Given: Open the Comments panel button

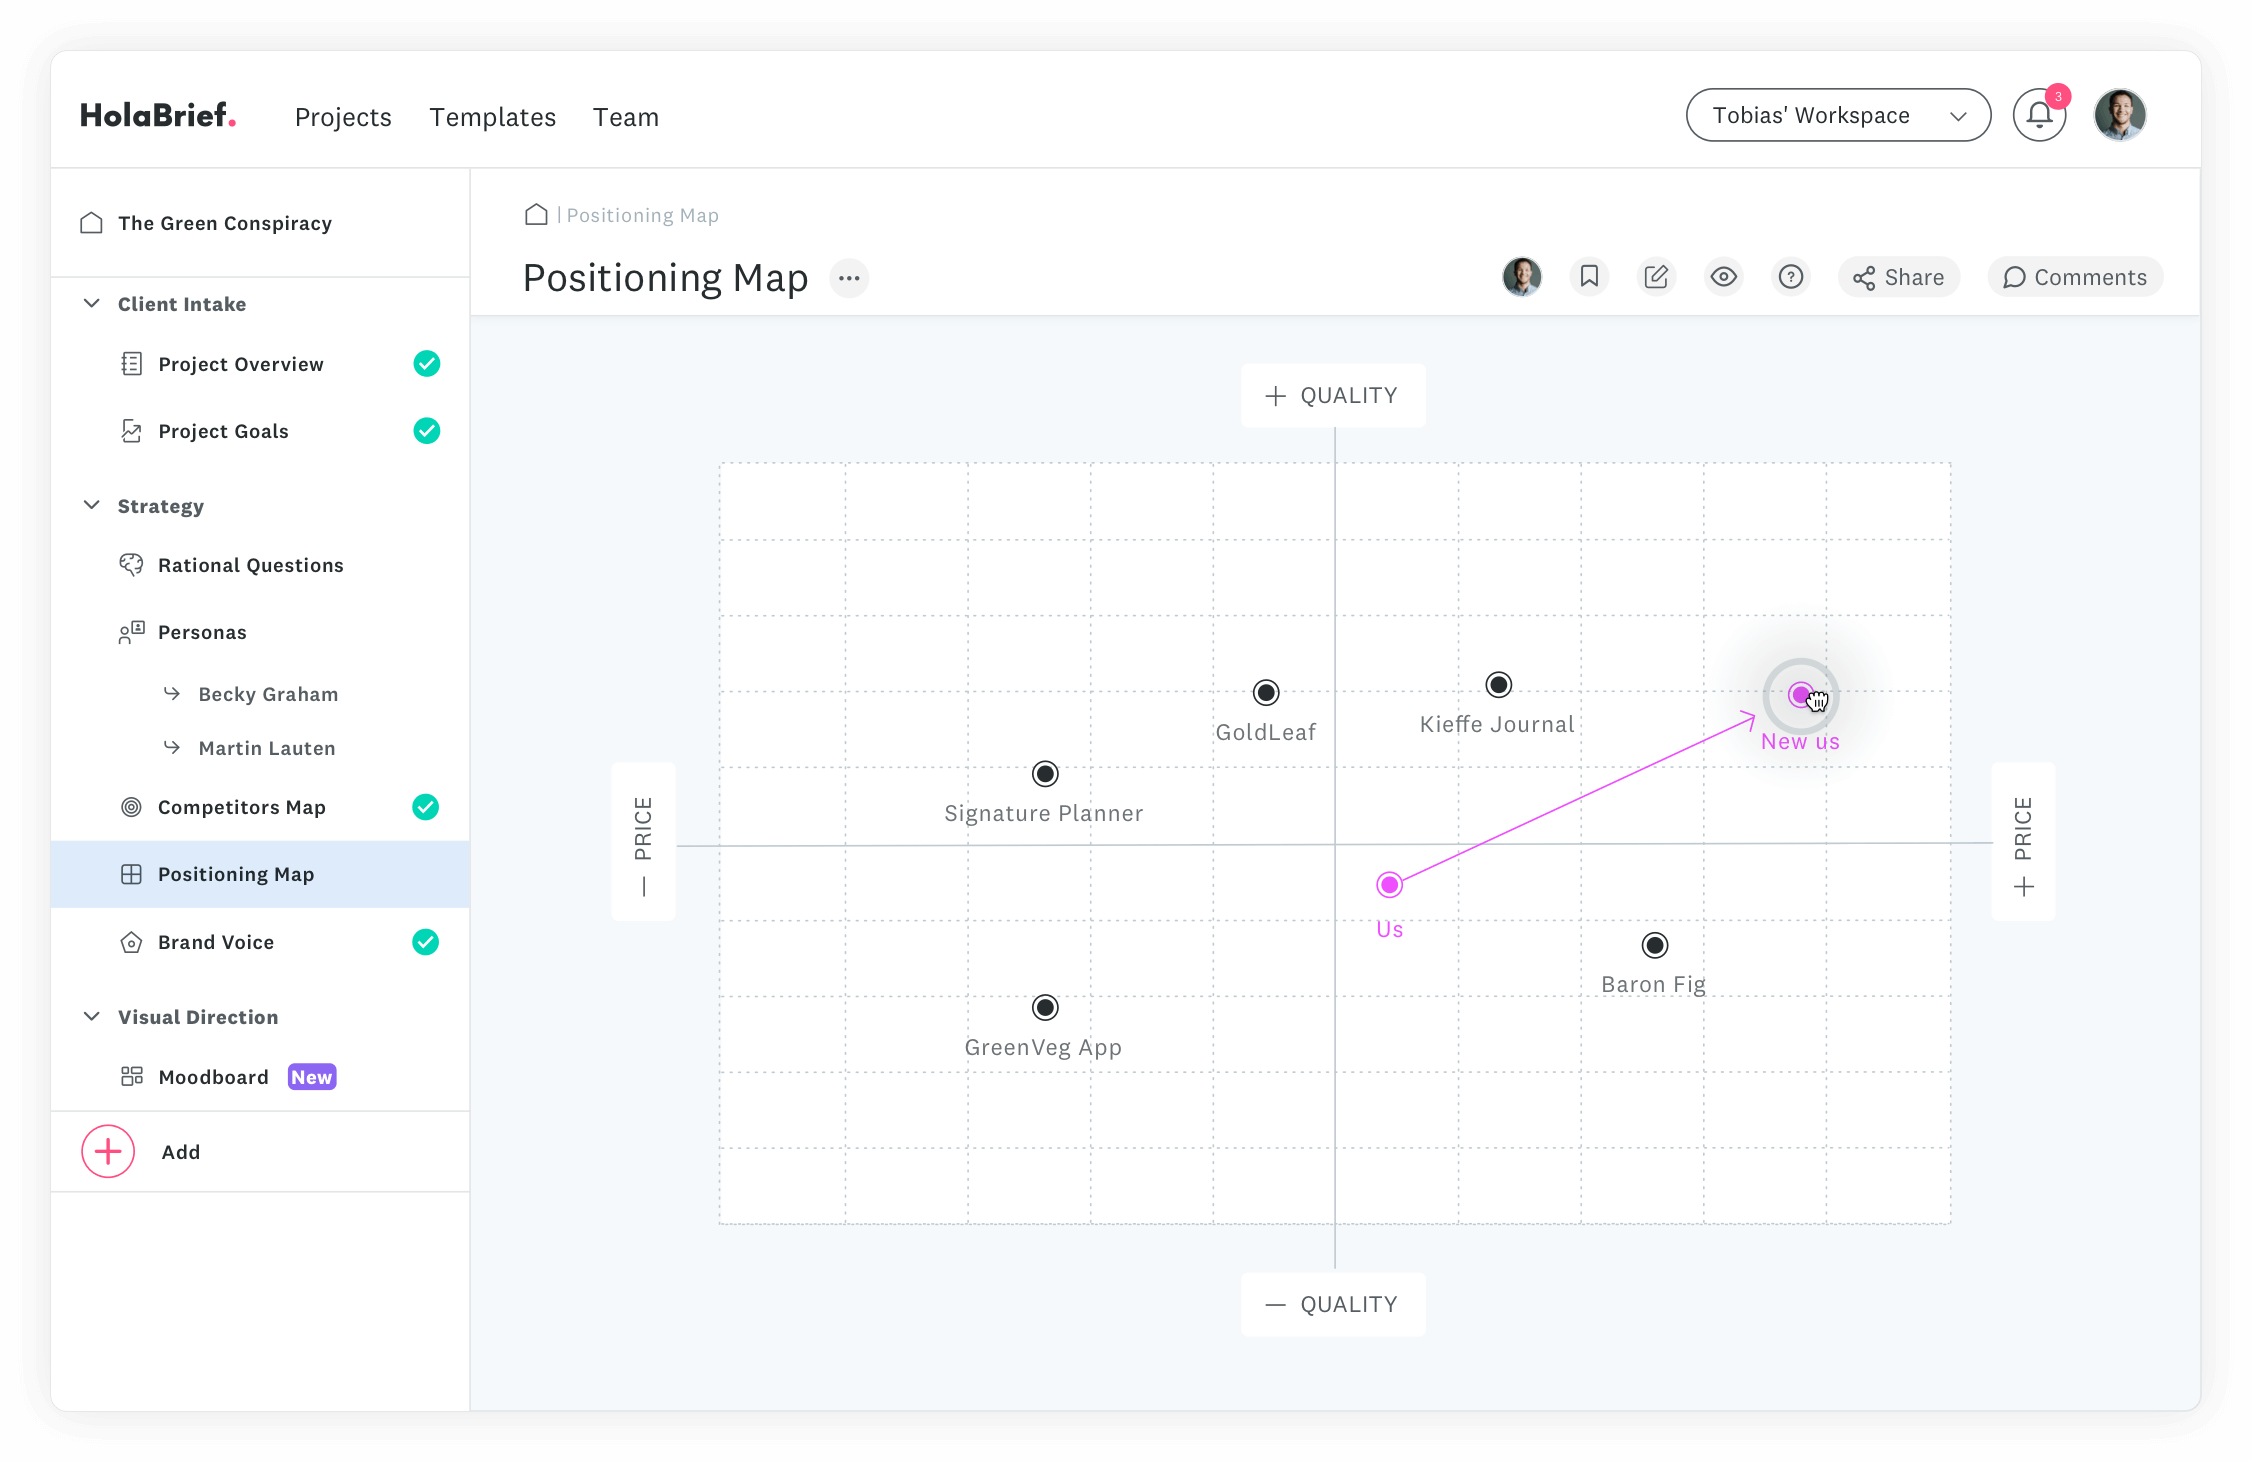Looking at the screenshot, I should [2075, 277].
